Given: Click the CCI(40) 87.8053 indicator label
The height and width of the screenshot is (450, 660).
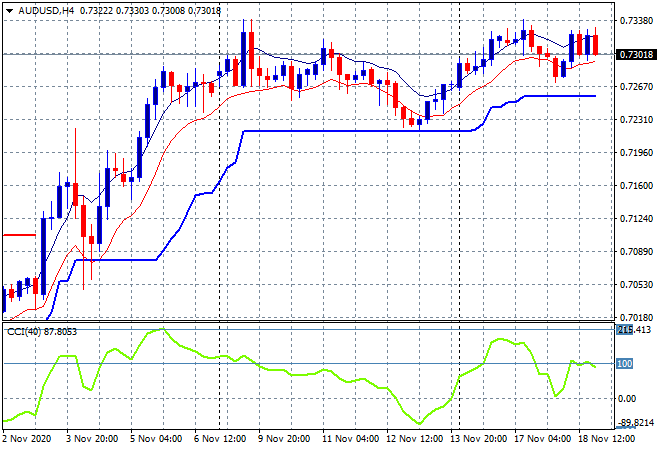Looking at the screenshot, I should [x=42, y=332].
